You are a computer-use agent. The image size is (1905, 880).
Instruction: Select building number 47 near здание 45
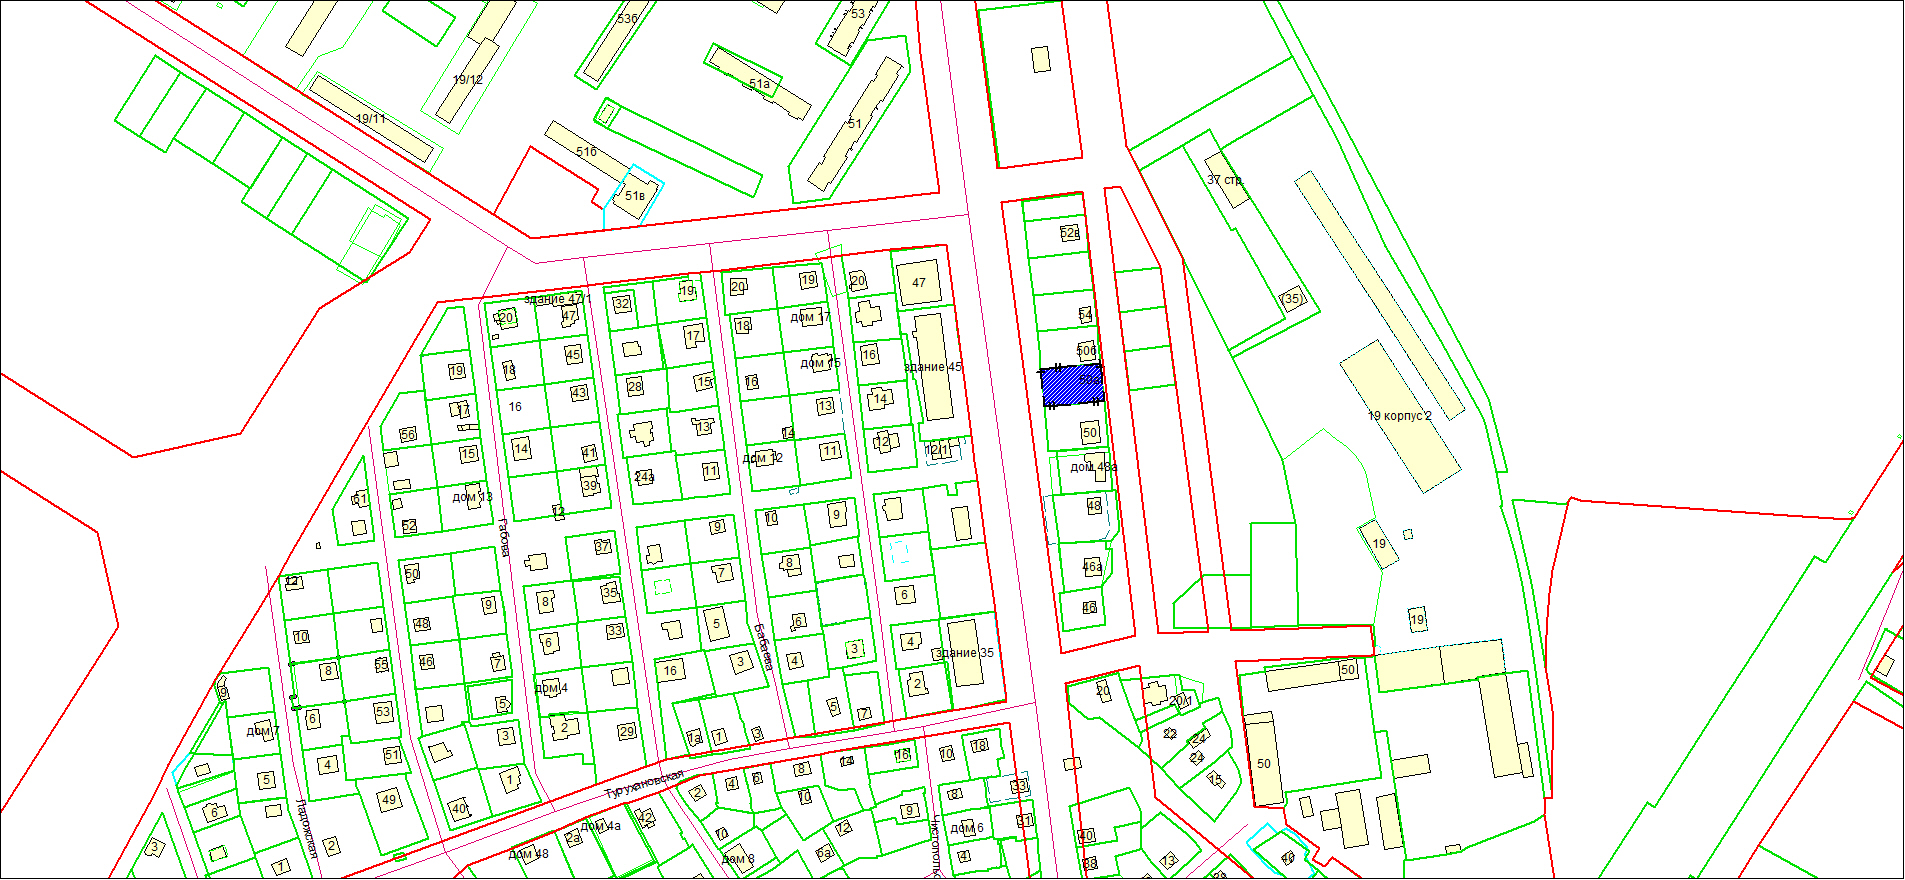tap(918, 283)
